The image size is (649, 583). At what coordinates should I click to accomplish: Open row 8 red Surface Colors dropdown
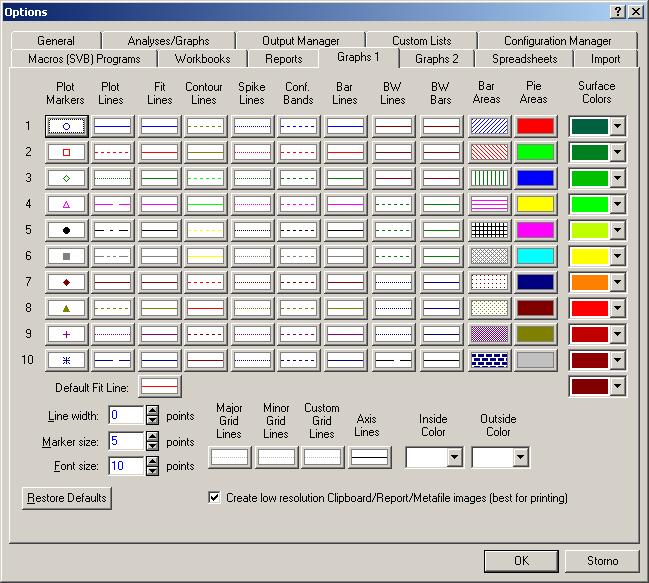click(618, 308)
